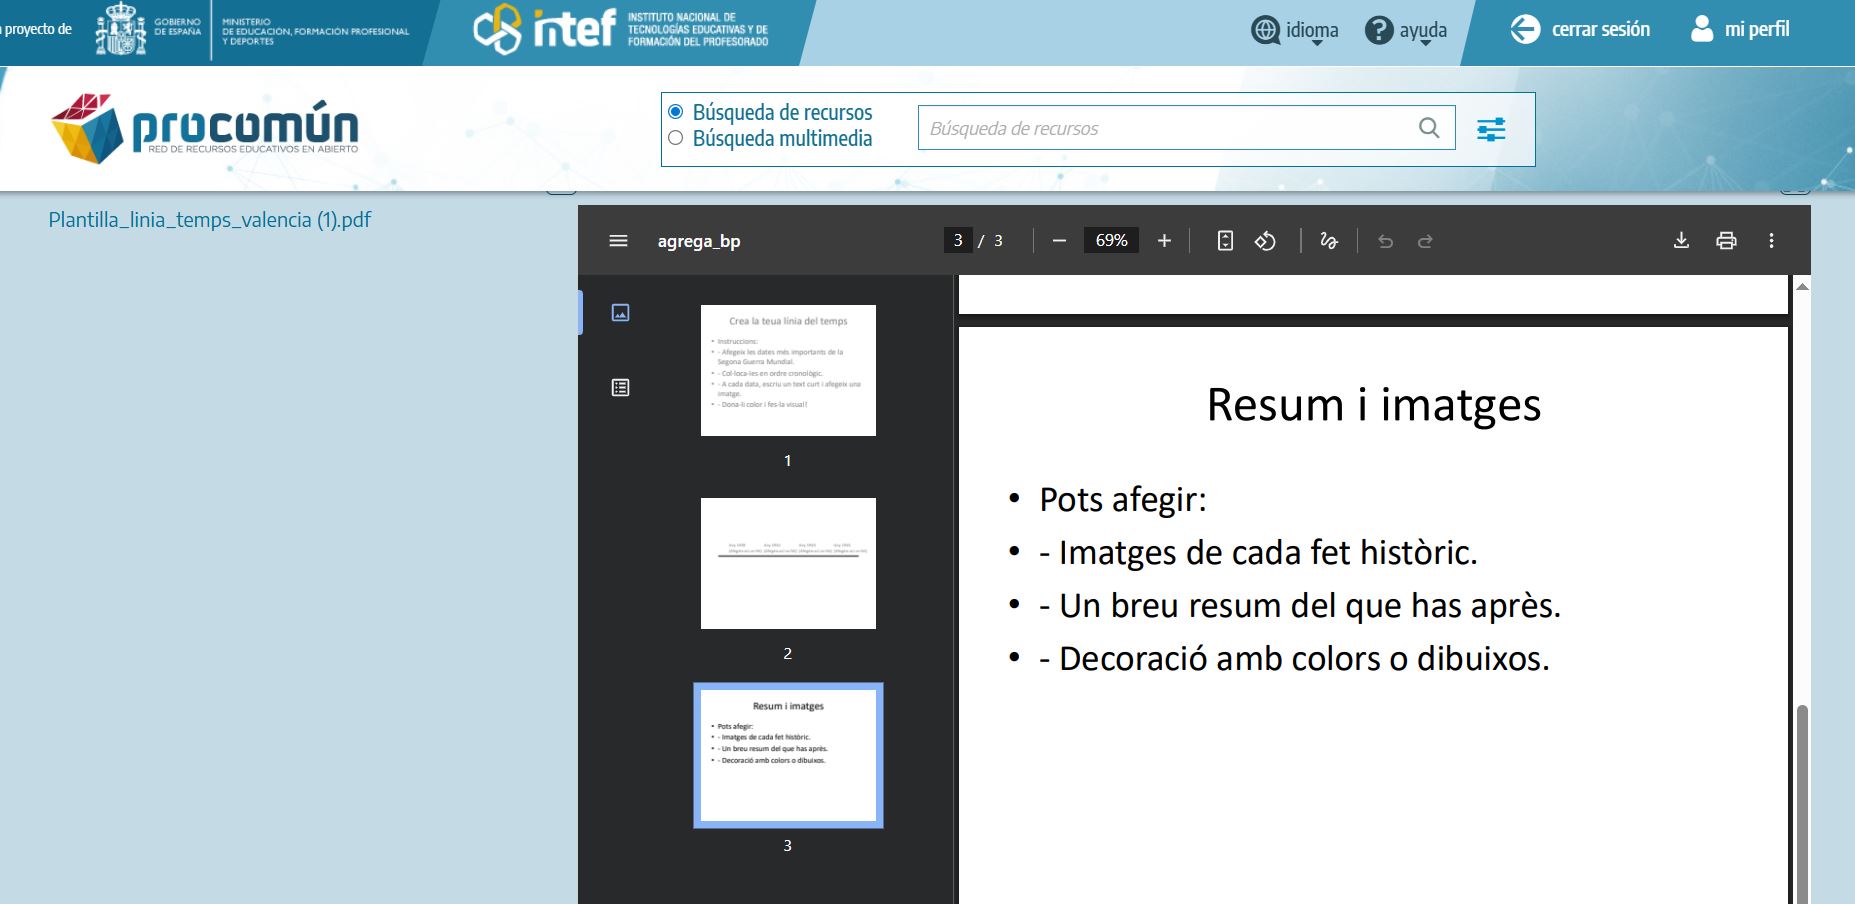Open the idioma language dropdown
1855x904 pixels.
coord(1294,29)
